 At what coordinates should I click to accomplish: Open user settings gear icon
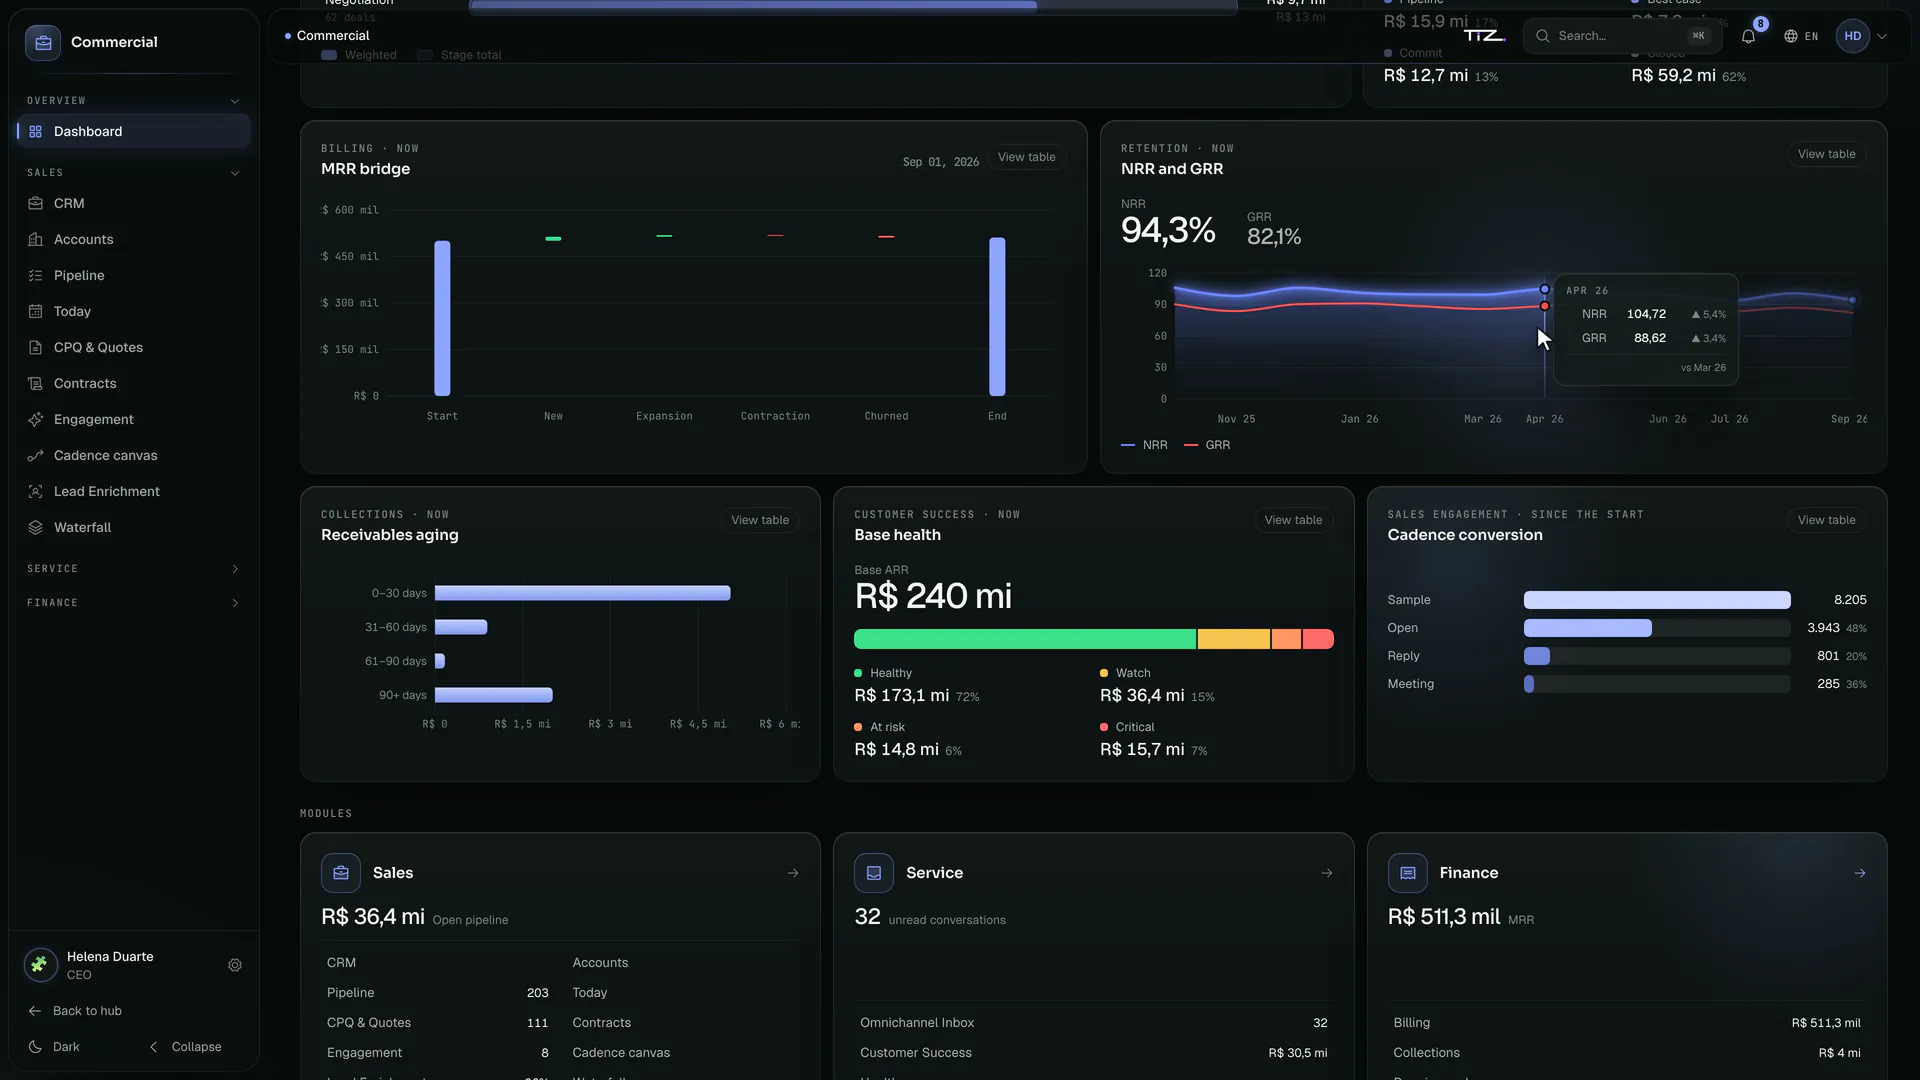[x=235, y=966]
